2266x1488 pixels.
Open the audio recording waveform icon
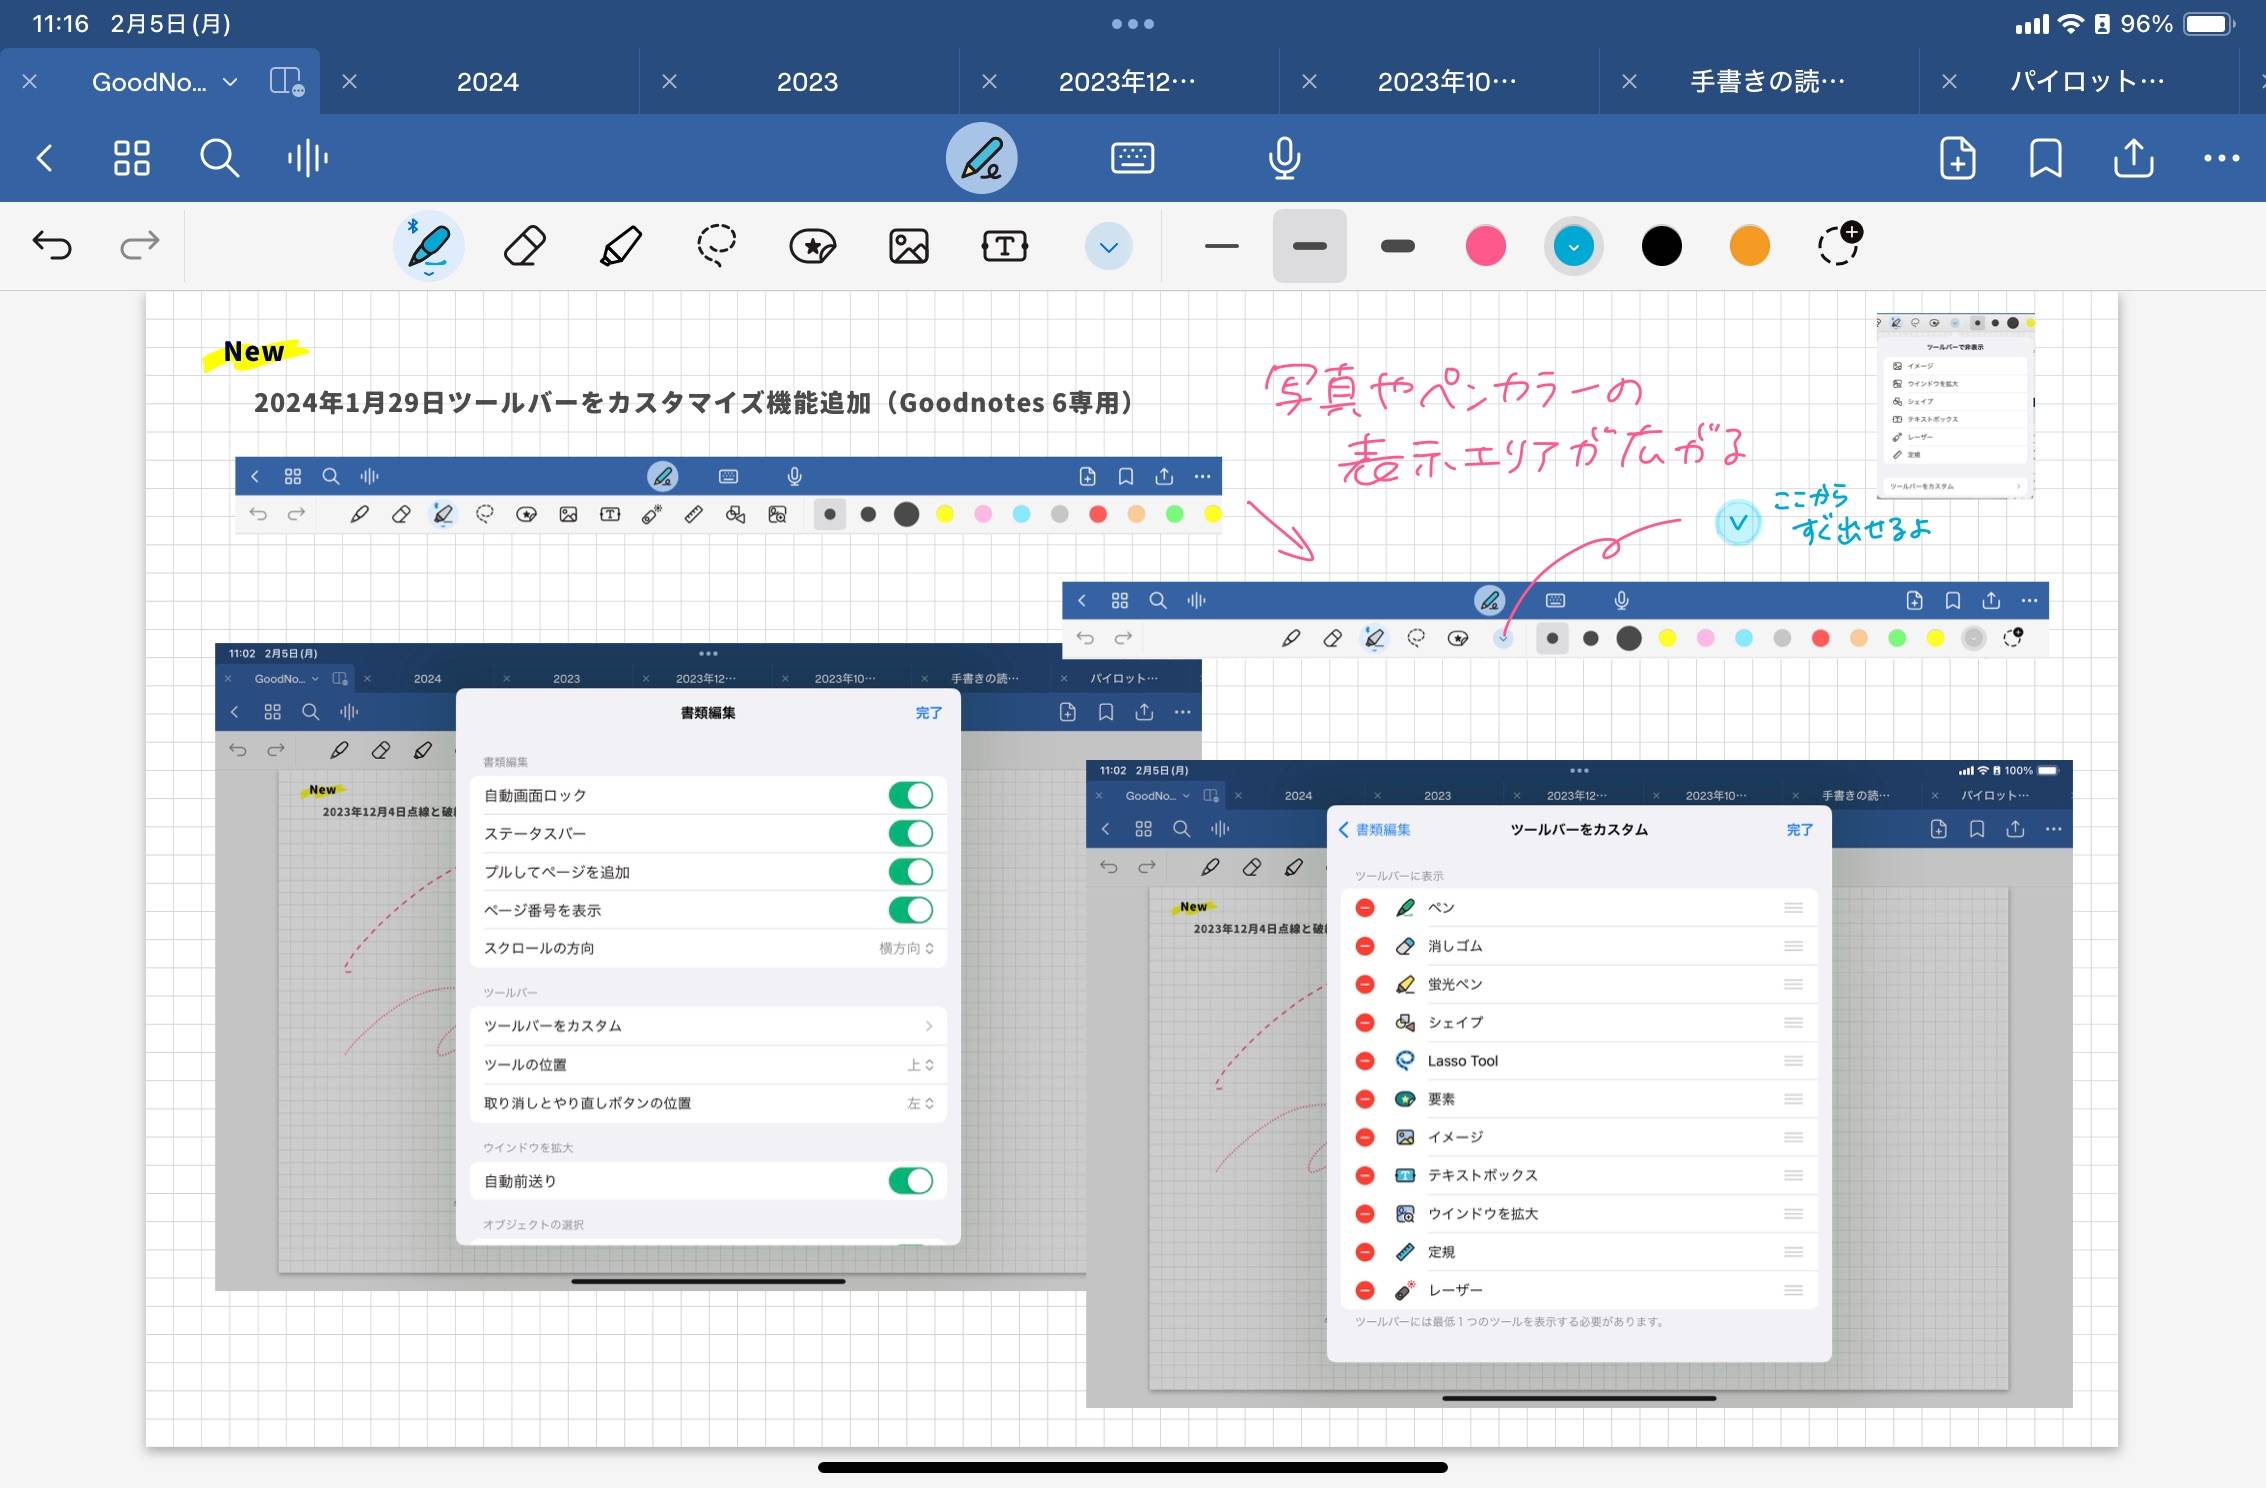pyautogui.click(x=307, y=158)
